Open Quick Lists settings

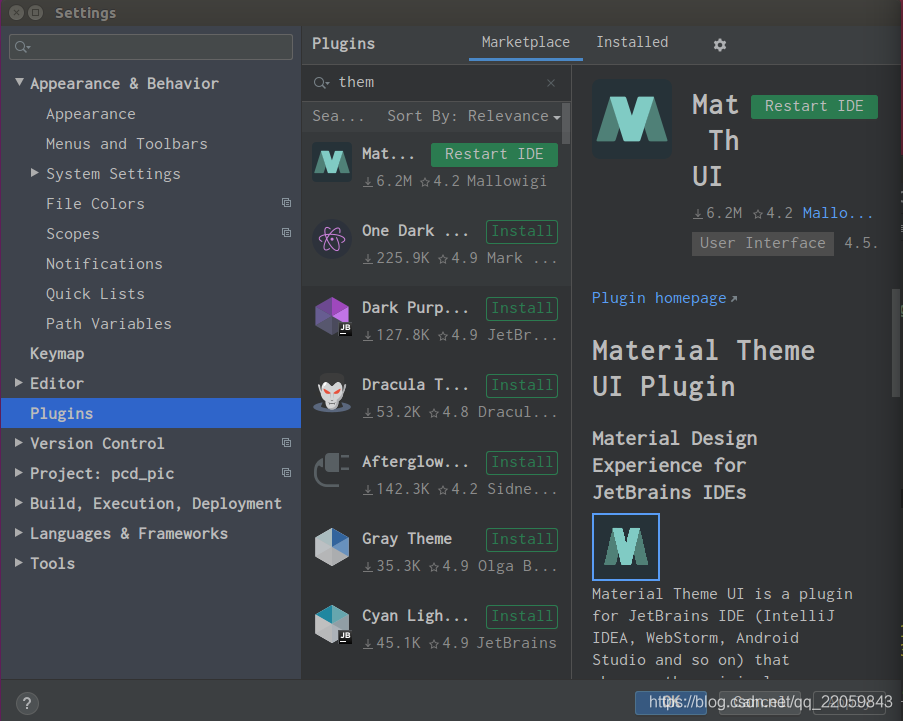[95, 294]
